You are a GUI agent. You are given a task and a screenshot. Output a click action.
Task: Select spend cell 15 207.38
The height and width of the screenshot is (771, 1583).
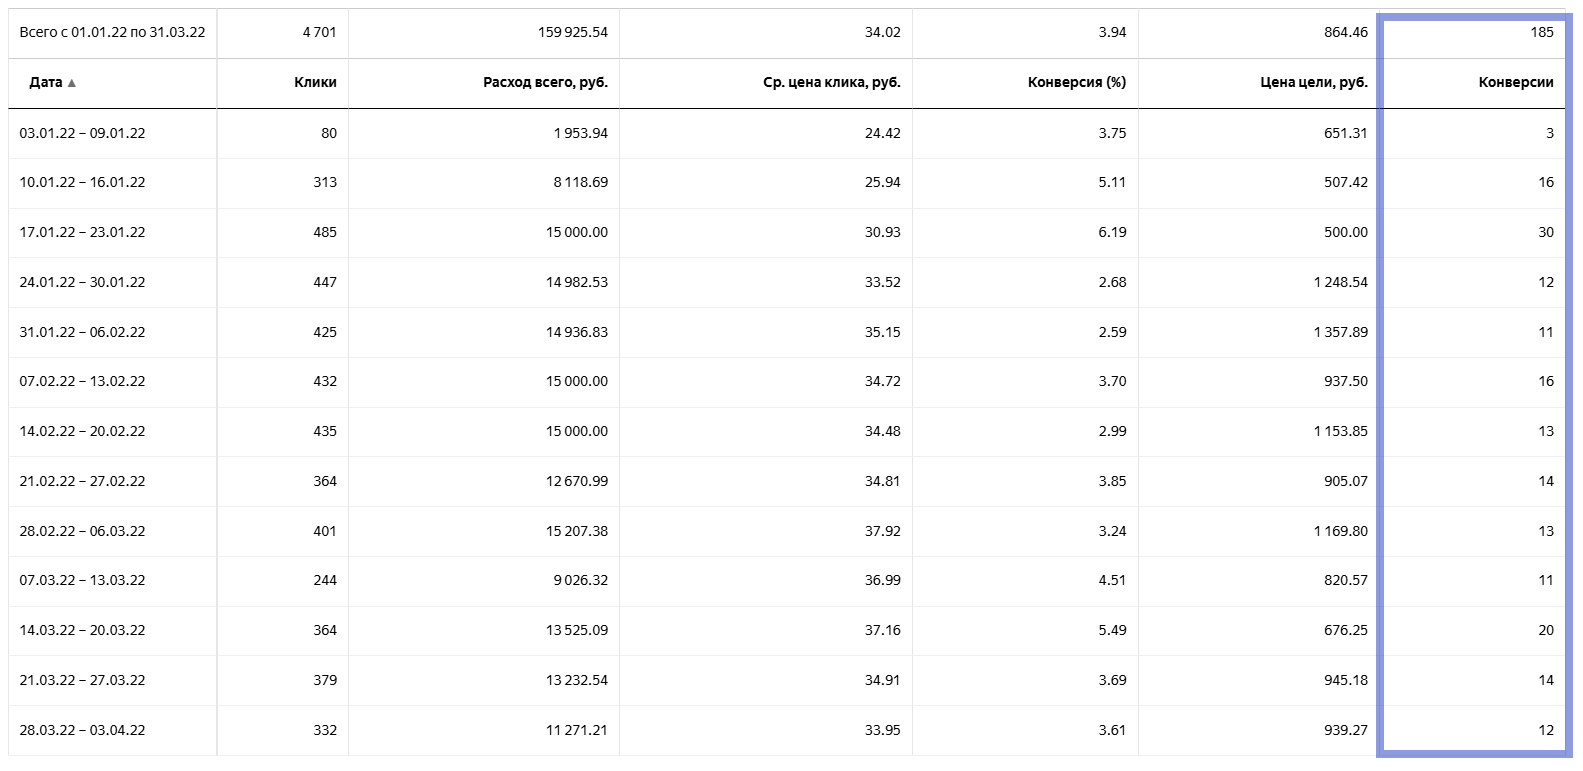[576, 531]
